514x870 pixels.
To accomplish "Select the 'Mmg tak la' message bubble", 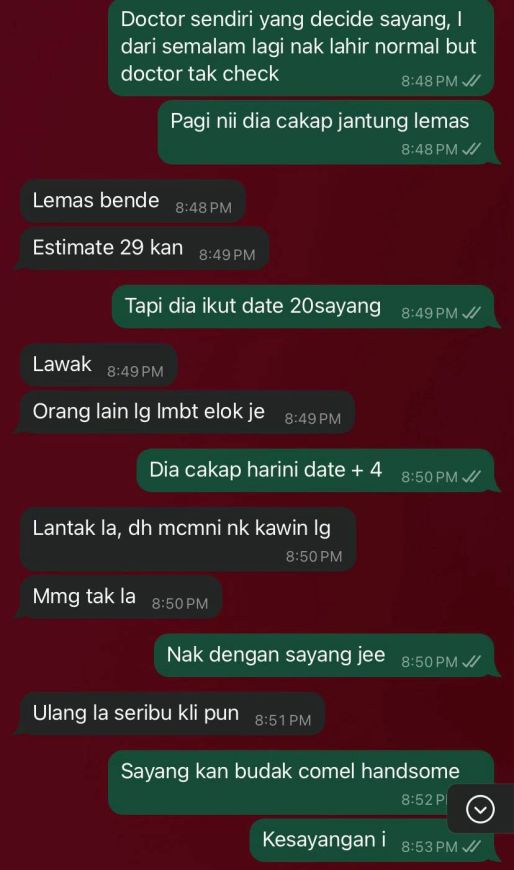I will pos(121,597).
